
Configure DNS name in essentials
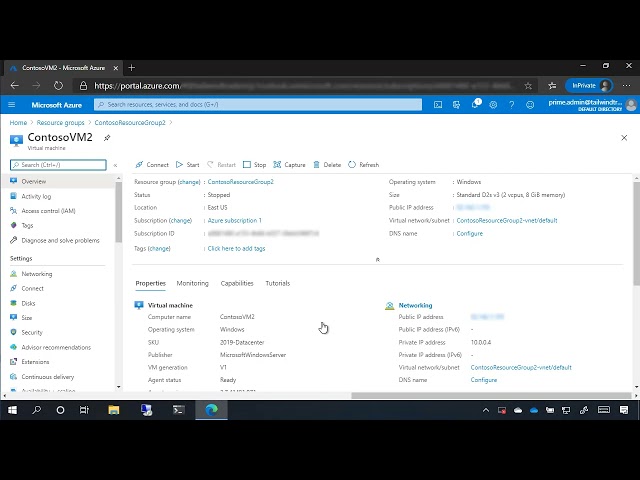(469, 233)
